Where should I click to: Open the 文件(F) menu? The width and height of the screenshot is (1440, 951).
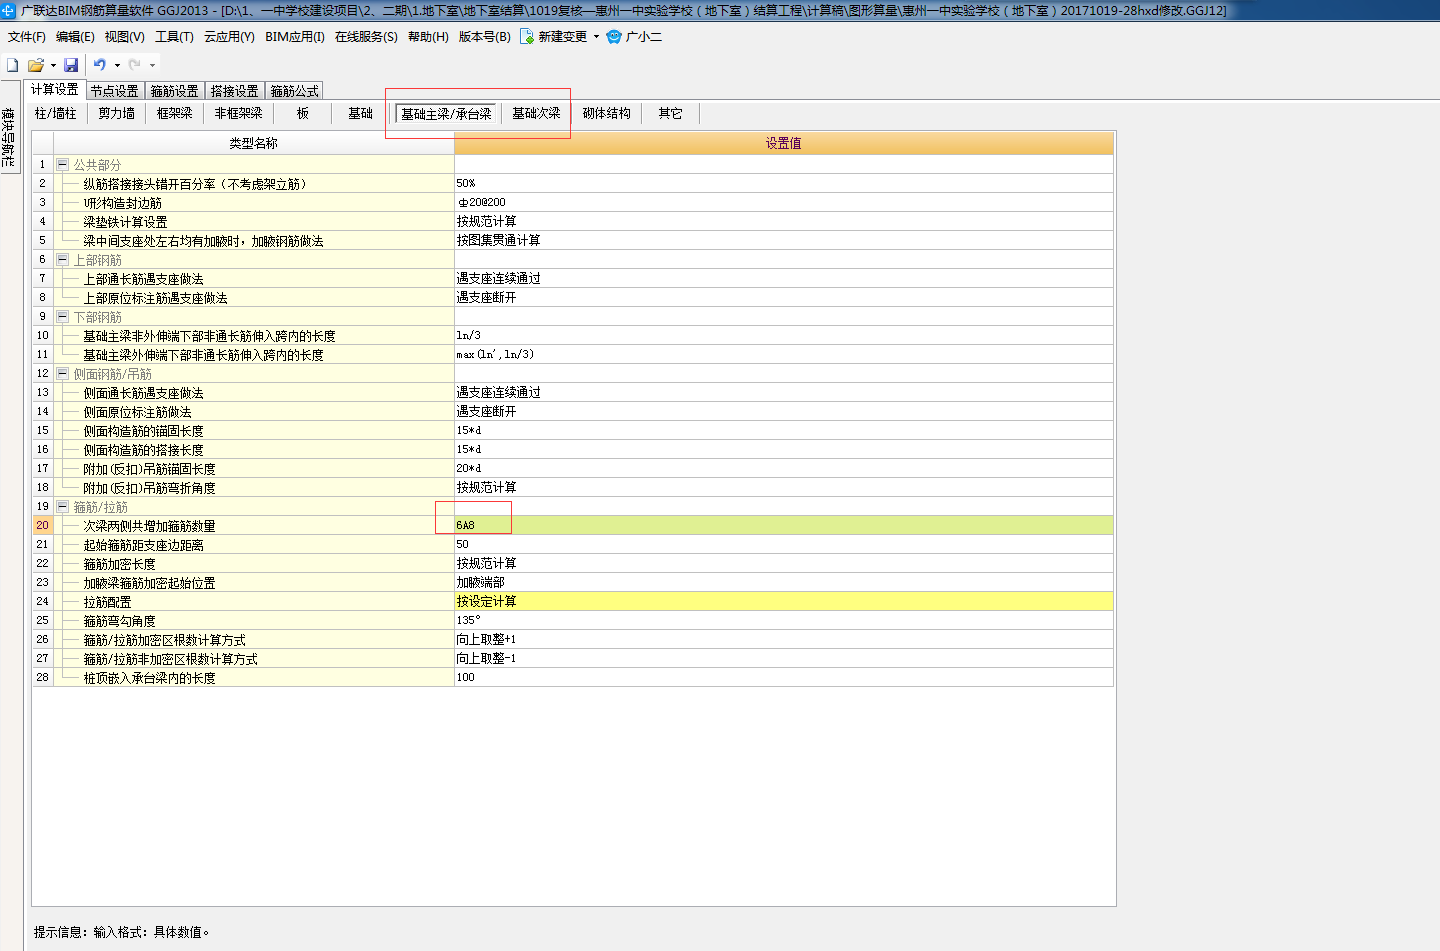point(27,36)
